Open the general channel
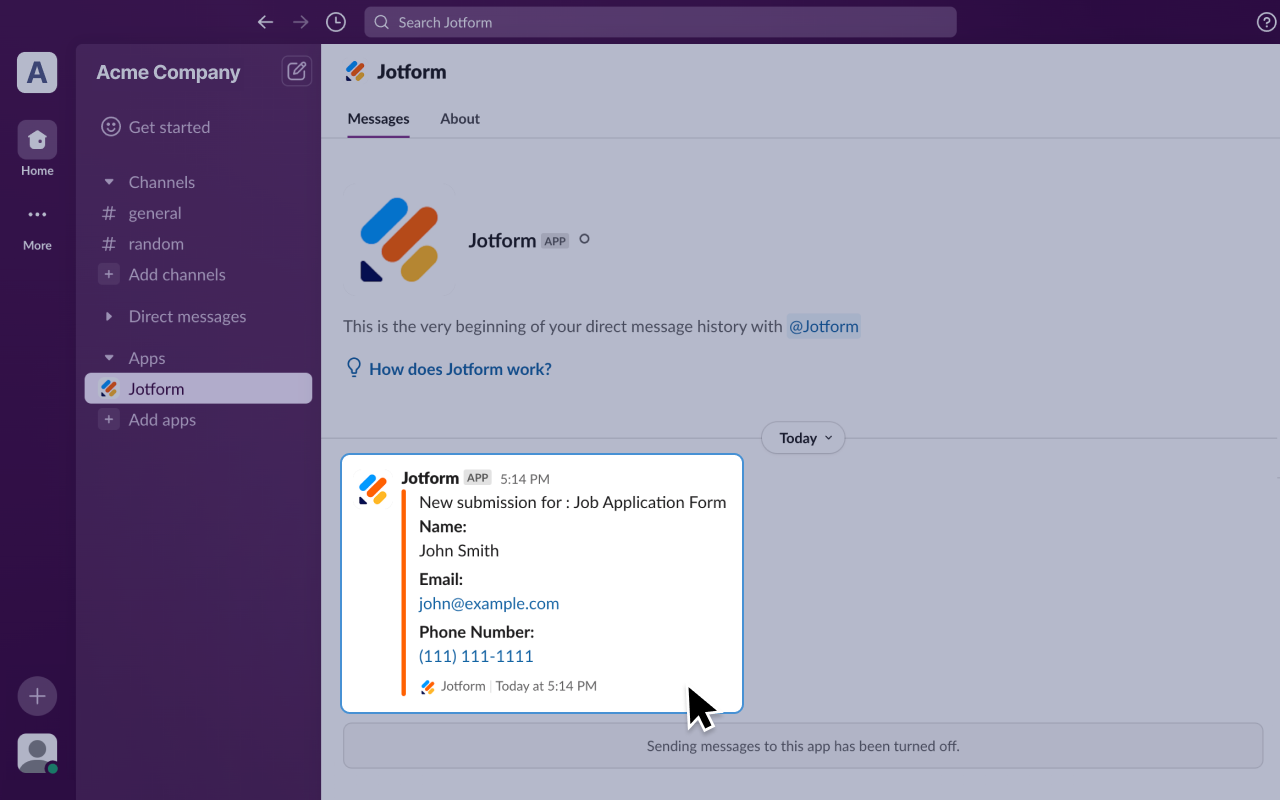 (x=155, y=213)
